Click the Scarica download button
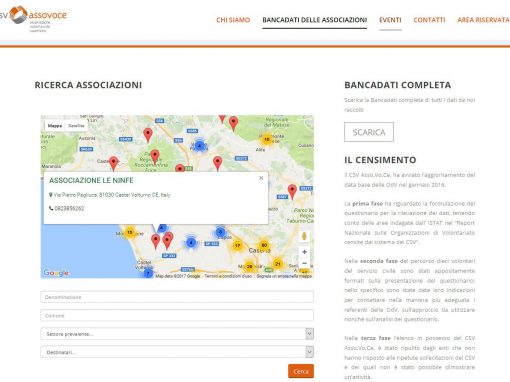Screen dimensions: 510x382 point(369,132)
